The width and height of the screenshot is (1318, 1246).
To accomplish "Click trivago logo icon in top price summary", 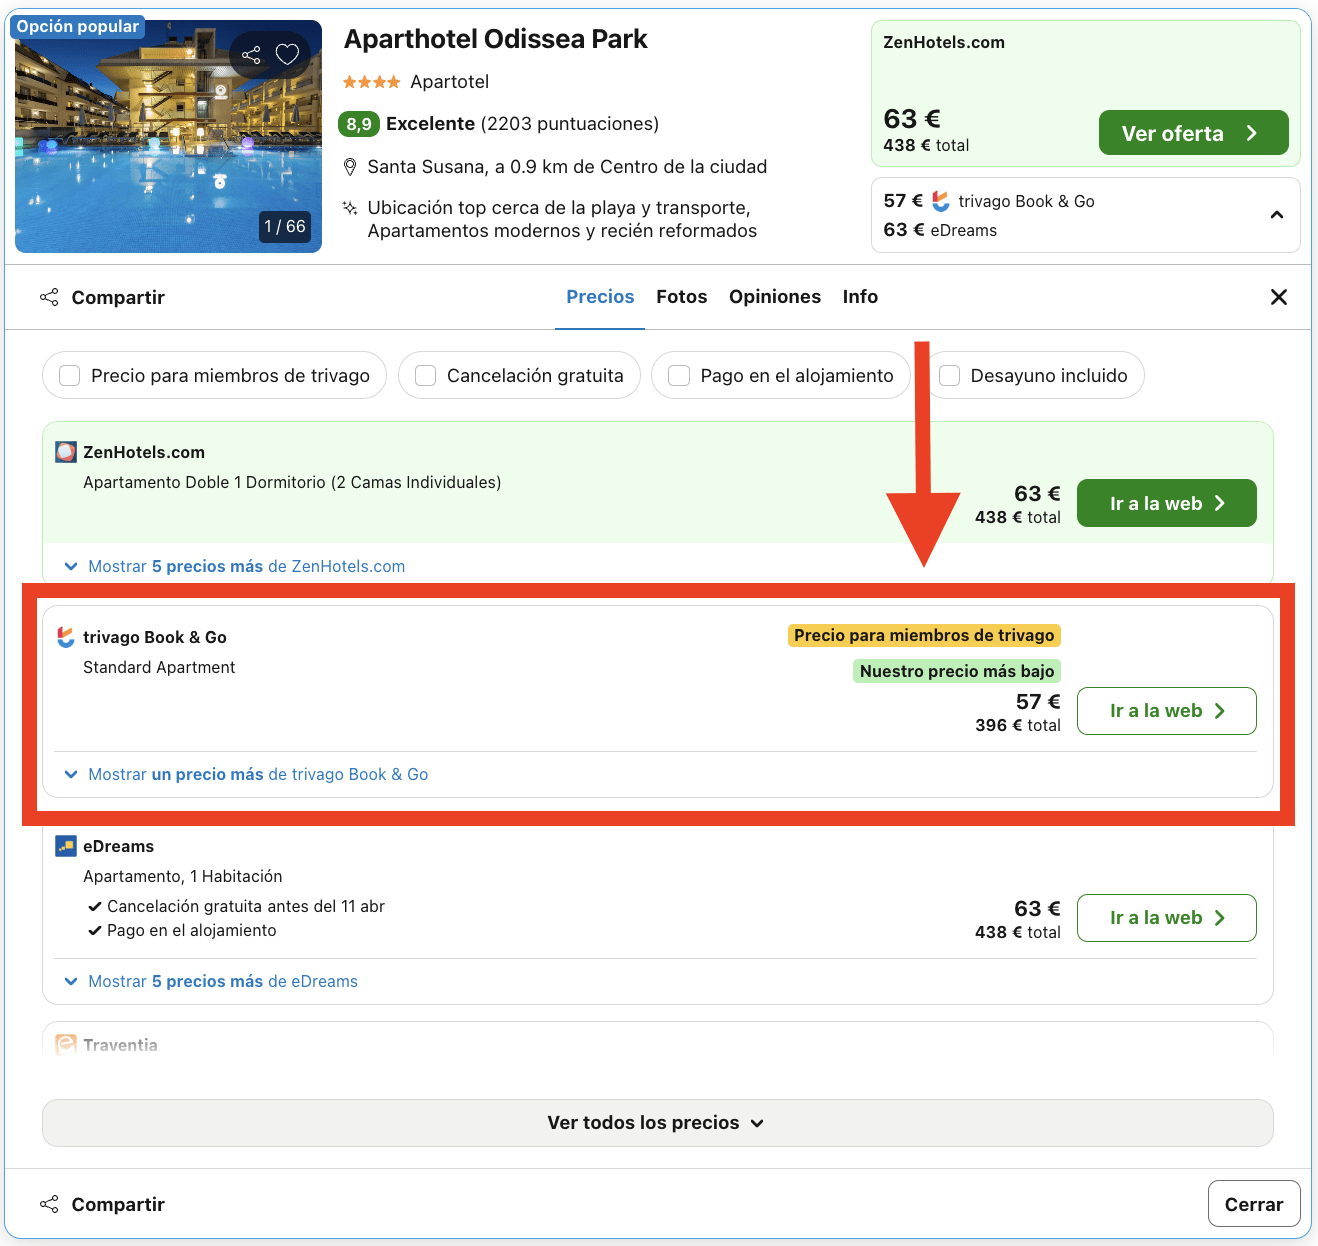I will (x=941, y=201).
